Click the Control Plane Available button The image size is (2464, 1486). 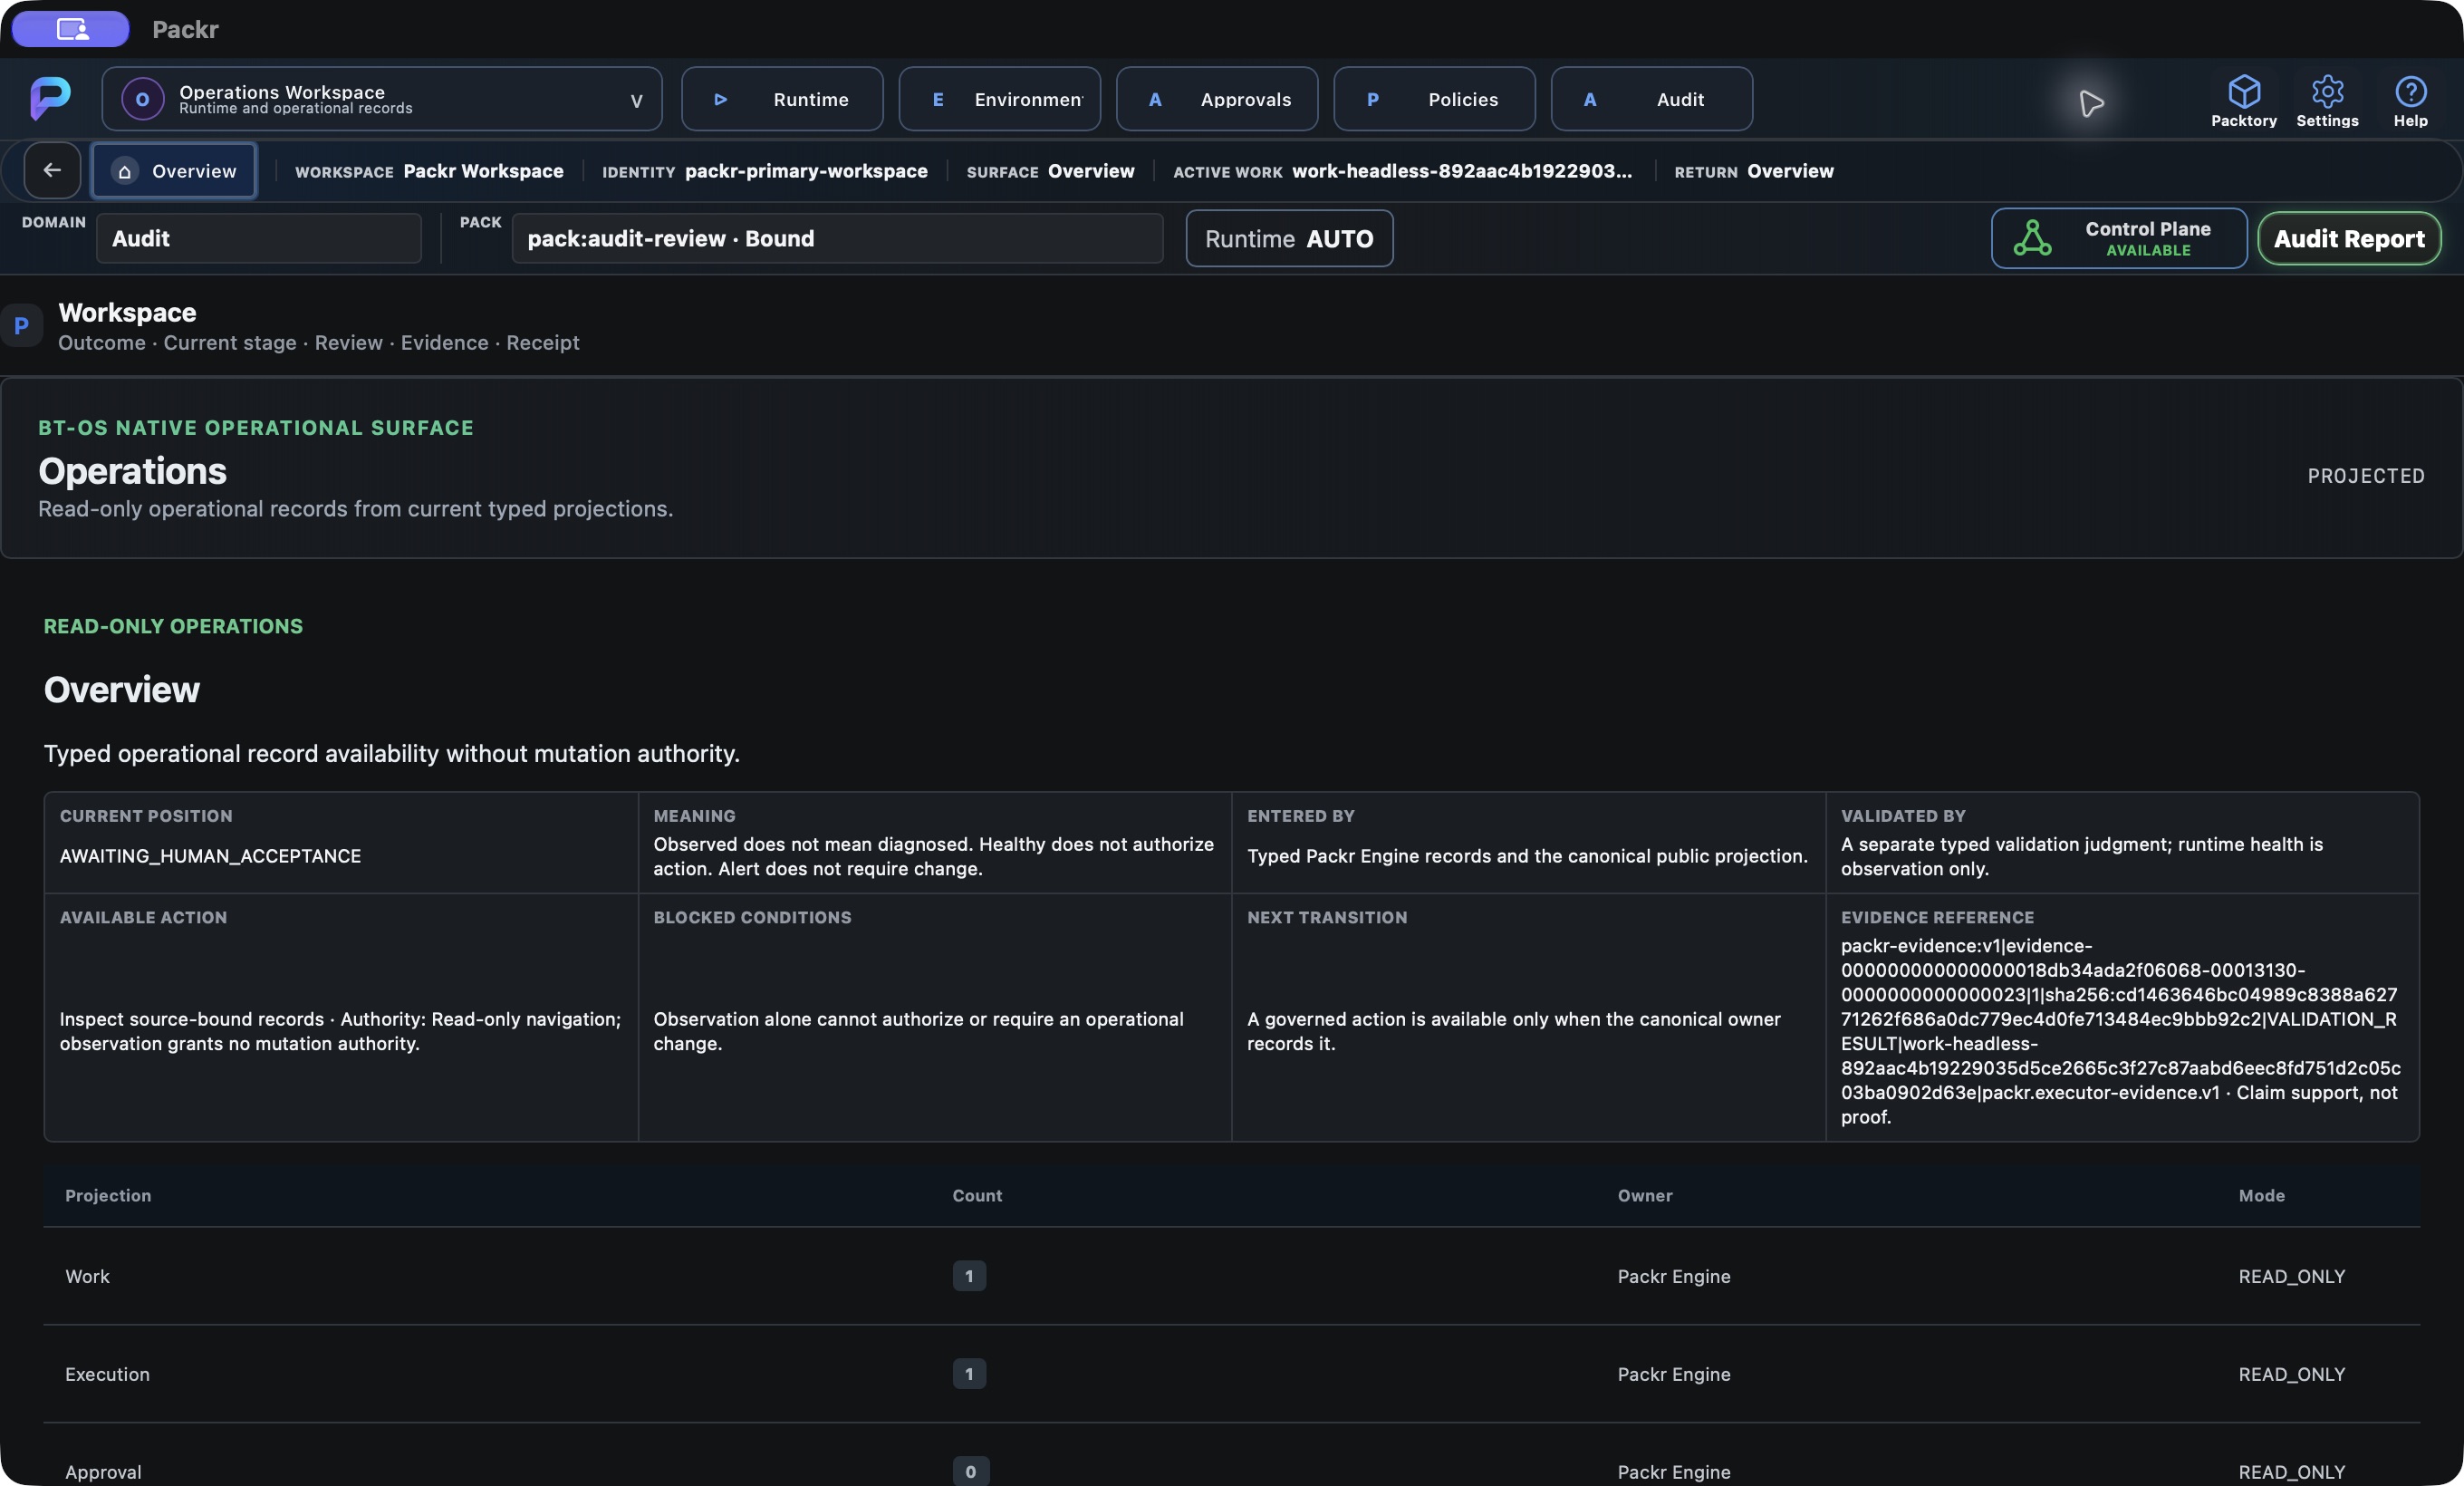[x=2119, y=238]
